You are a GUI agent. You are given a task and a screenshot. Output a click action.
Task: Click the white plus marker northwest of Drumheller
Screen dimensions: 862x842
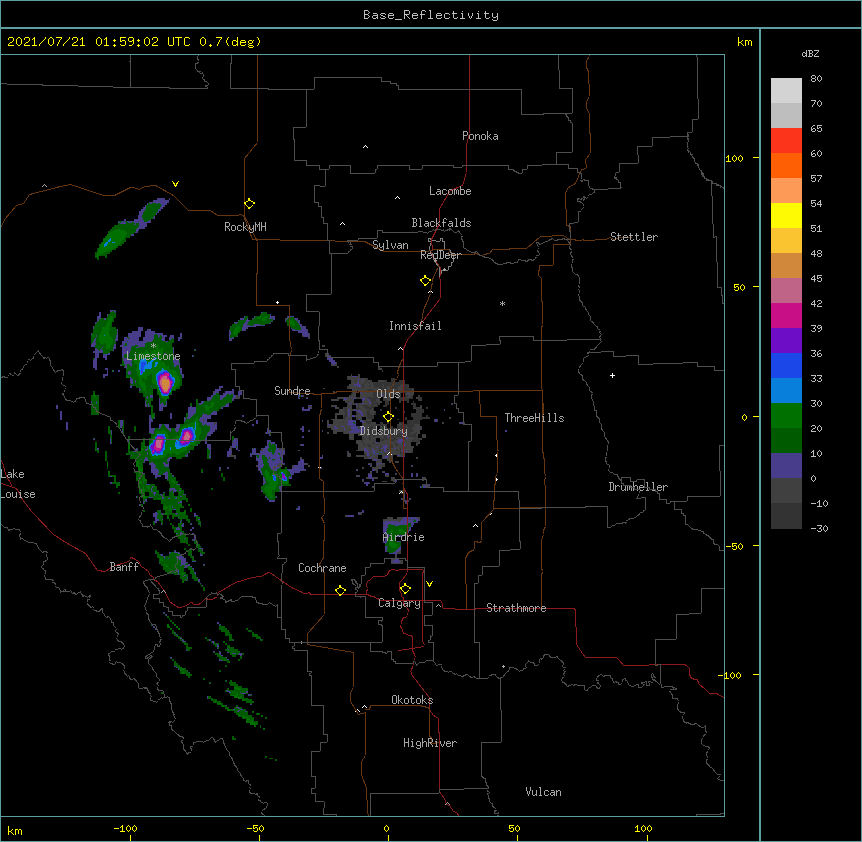coord(612,375)
